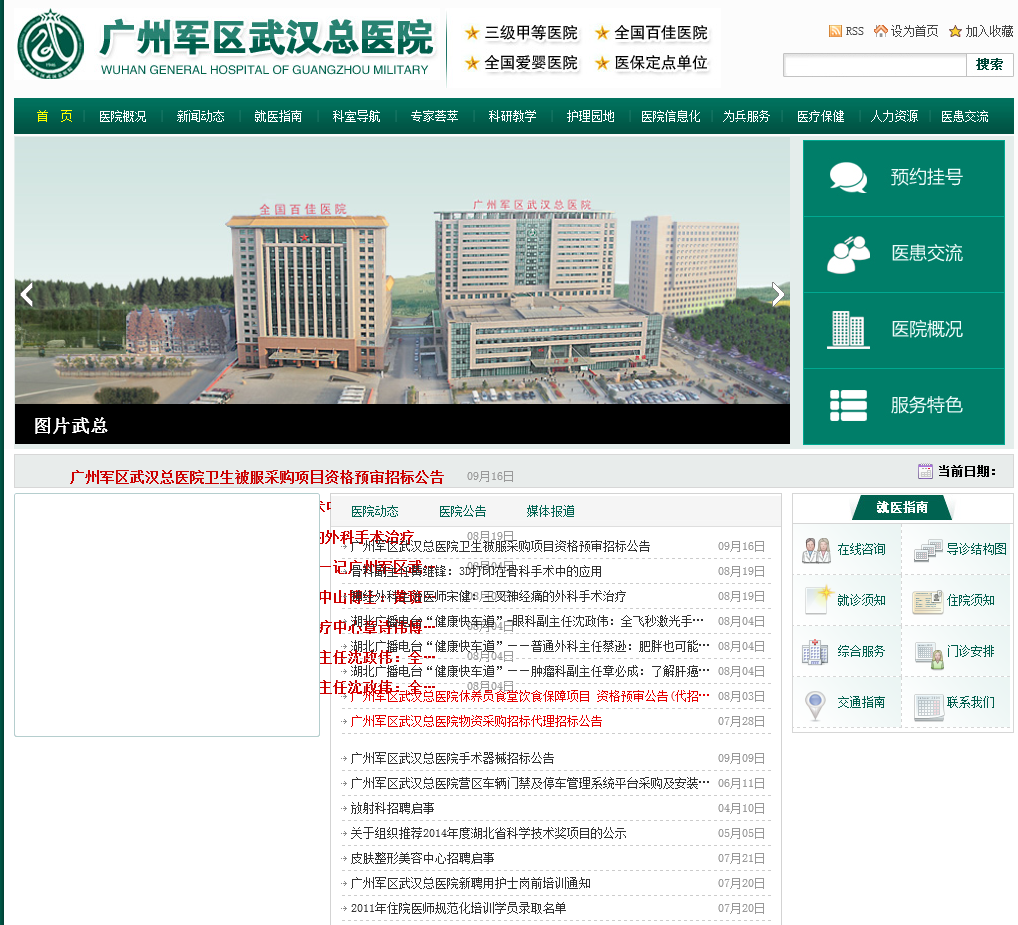Open the 专家荟萃 menu item
The height and width of the screenshot is (925, 1018).
(434, 116)
